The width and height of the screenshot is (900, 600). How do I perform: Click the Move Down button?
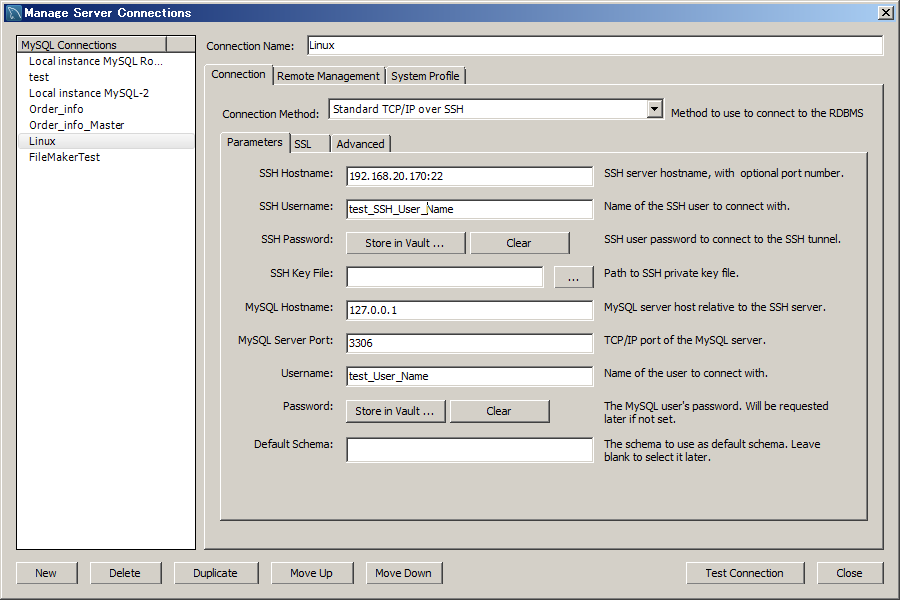point(404,573)
